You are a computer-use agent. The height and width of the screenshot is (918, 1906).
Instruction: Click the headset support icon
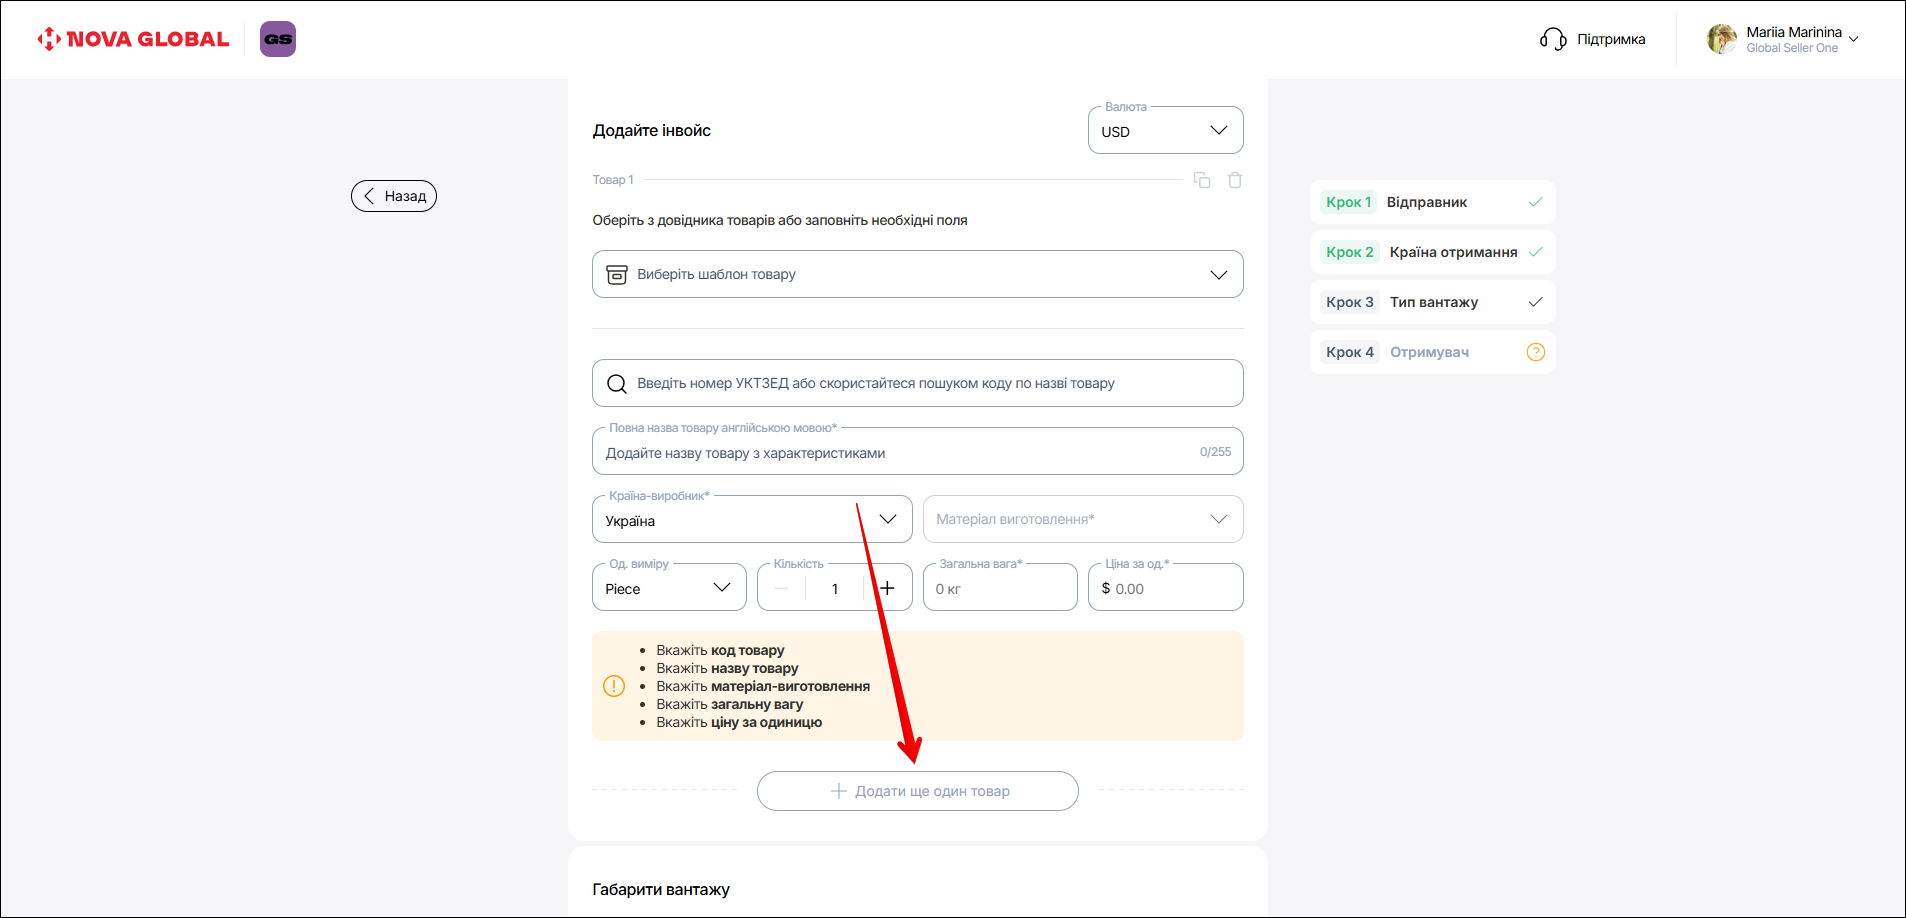coord(1552,39)
